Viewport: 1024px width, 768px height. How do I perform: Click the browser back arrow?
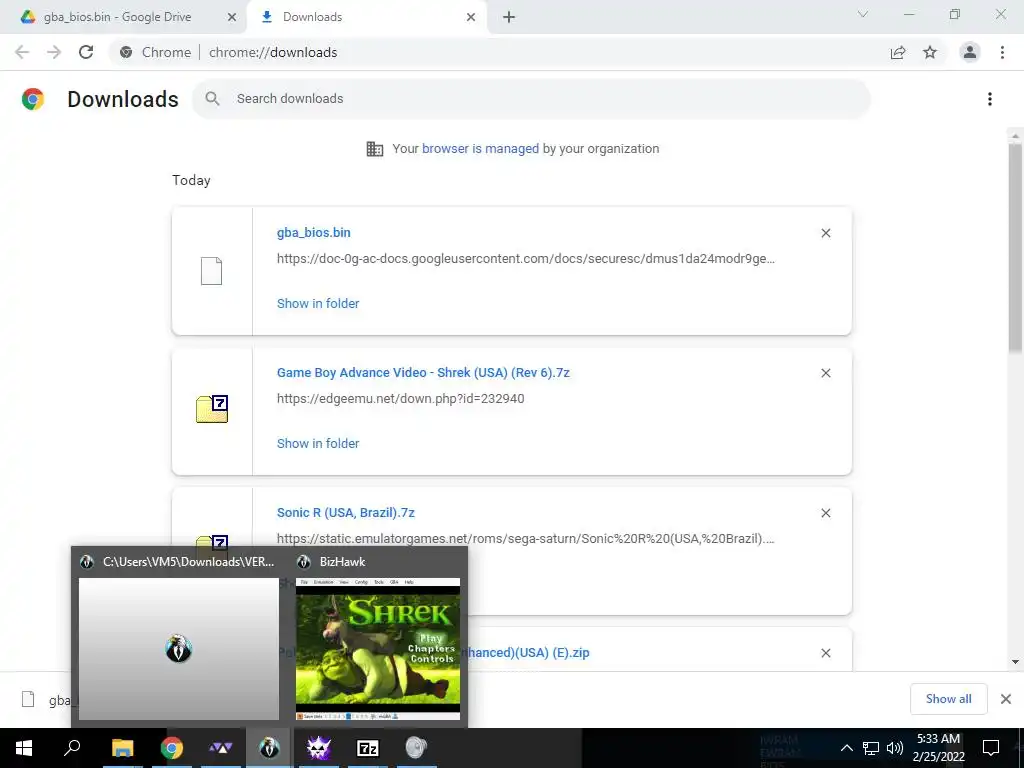point(22,52)
